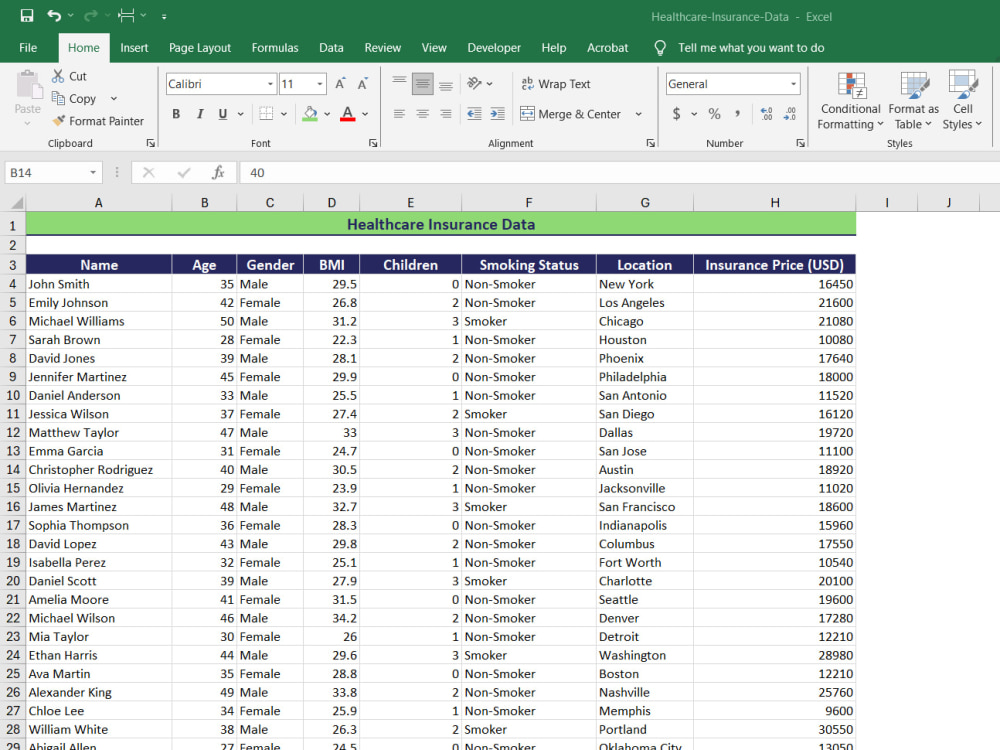This screenshot has height=750, width=1000.
Task: Click the Align Left icon
Action: pyautogui.click(x=399, y=114)
